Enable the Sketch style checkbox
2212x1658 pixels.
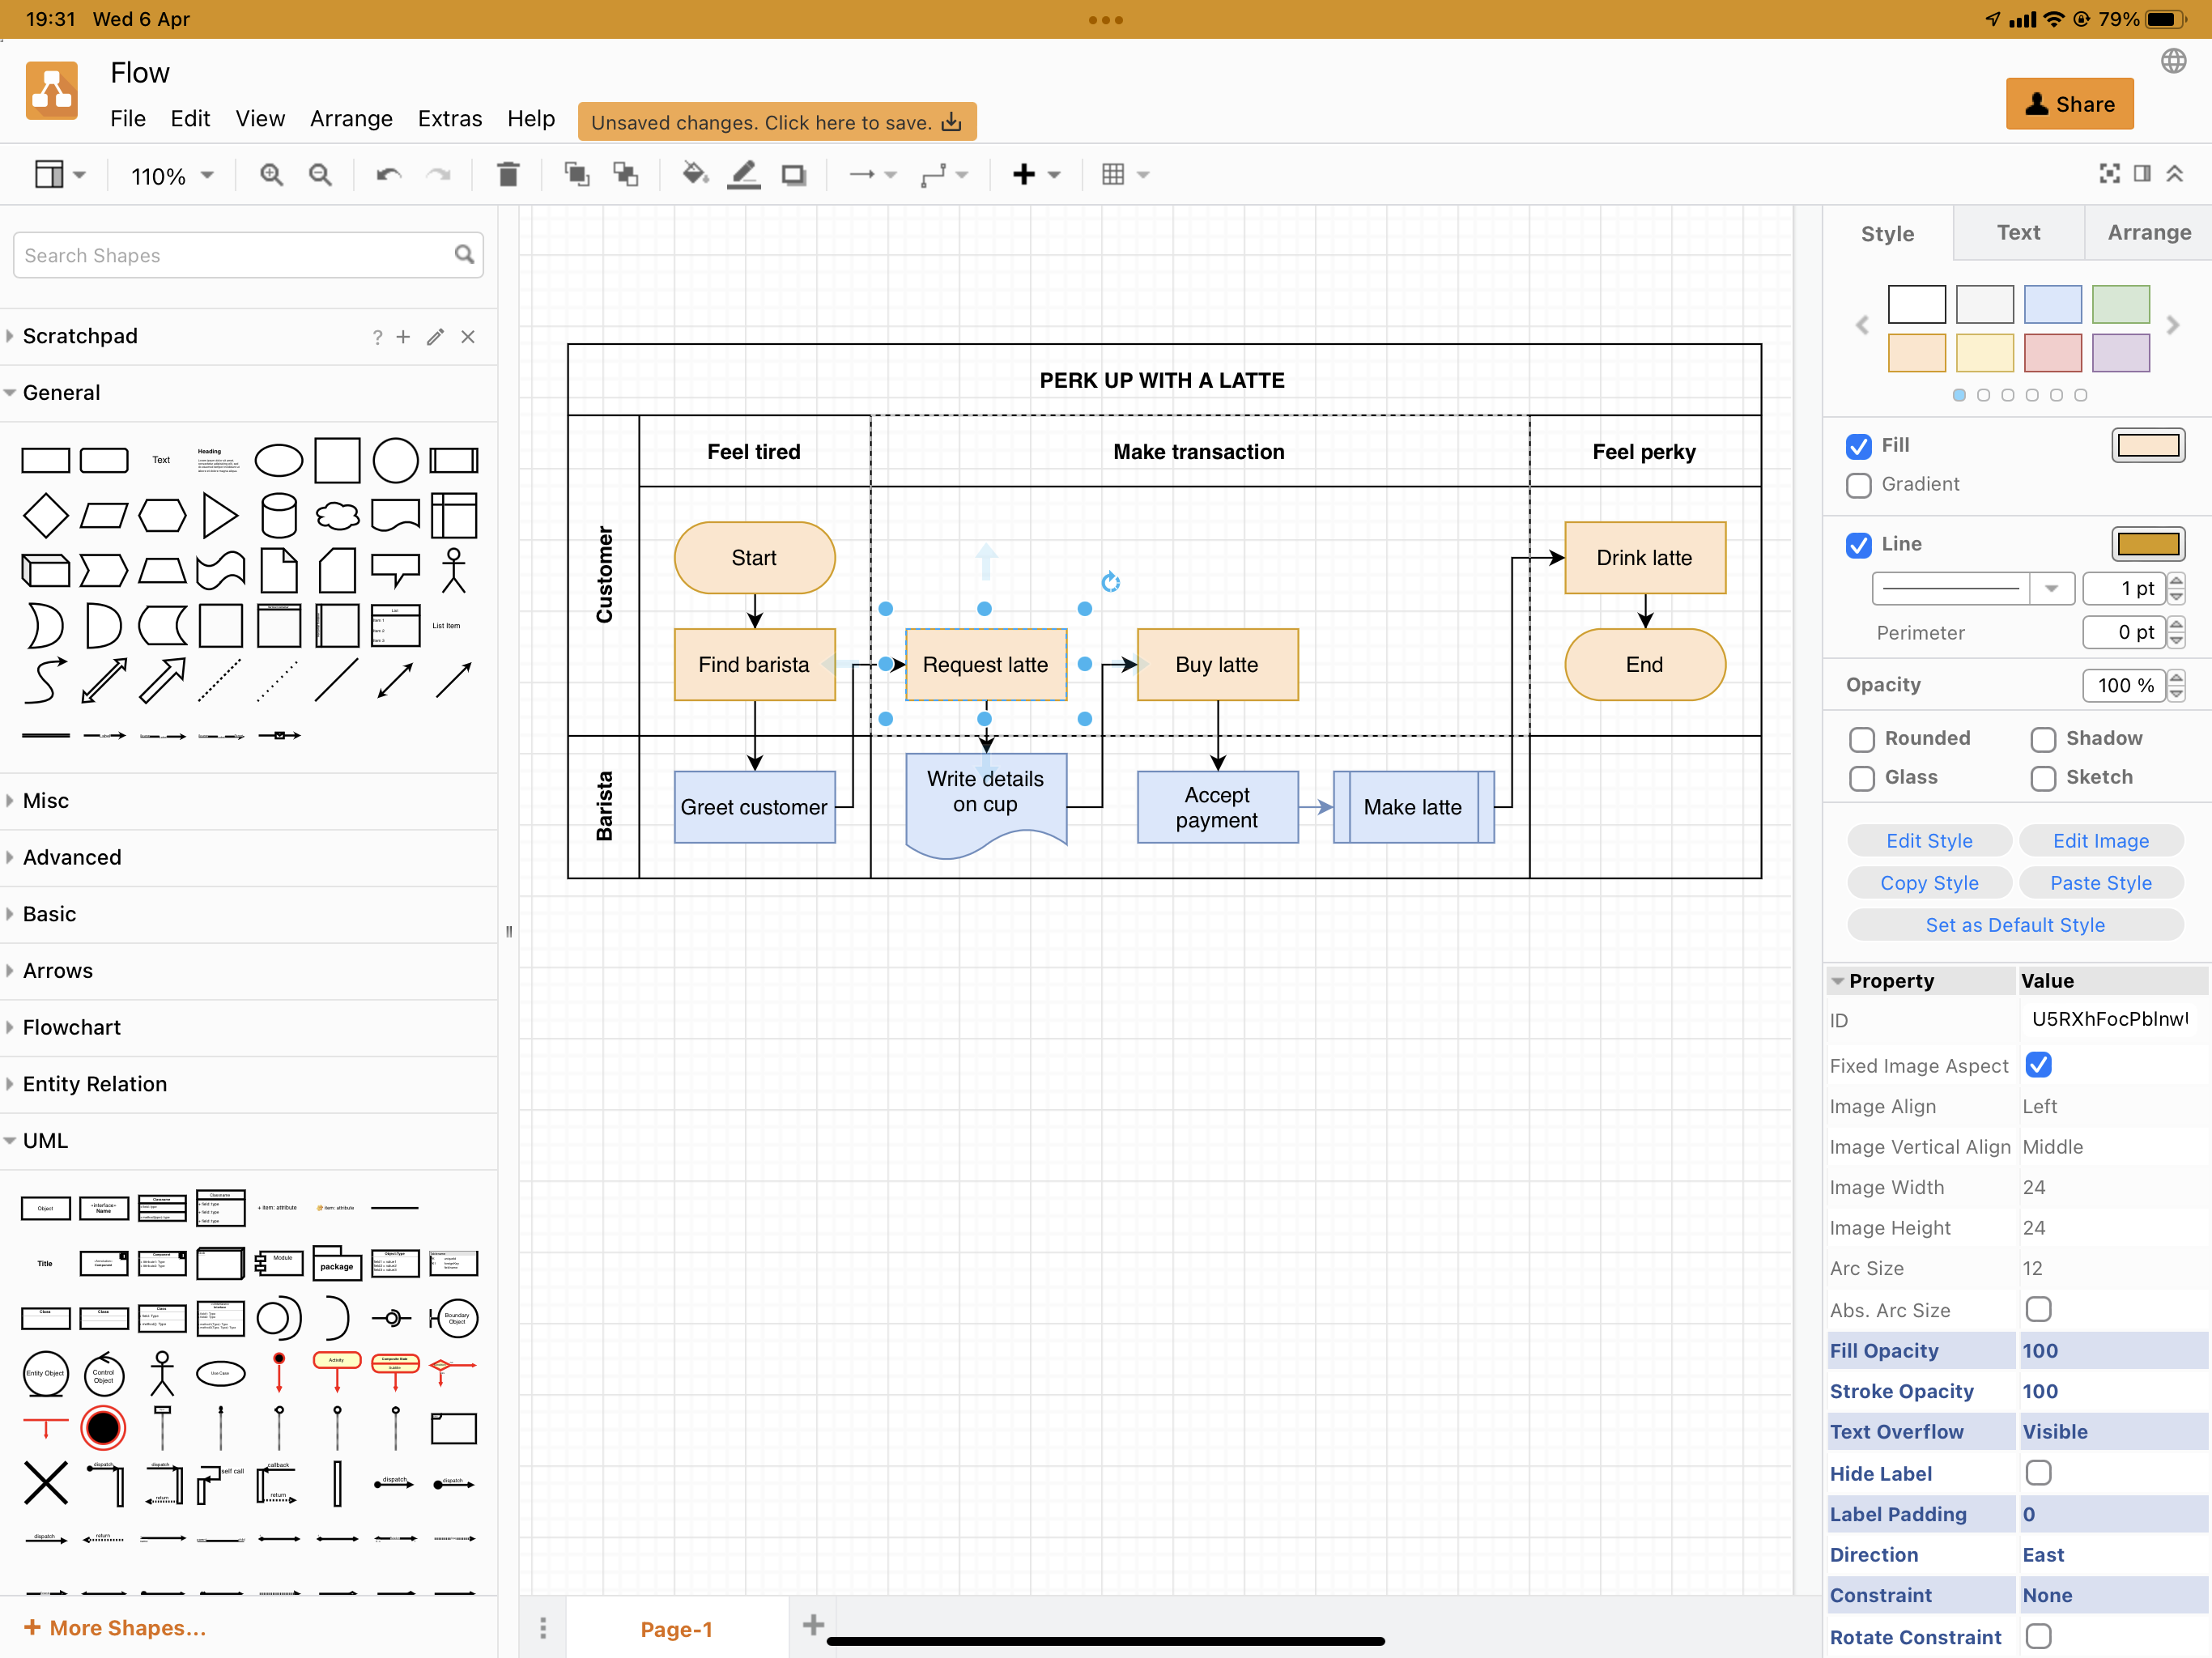pyautogui.click(x=2043, y=778)
